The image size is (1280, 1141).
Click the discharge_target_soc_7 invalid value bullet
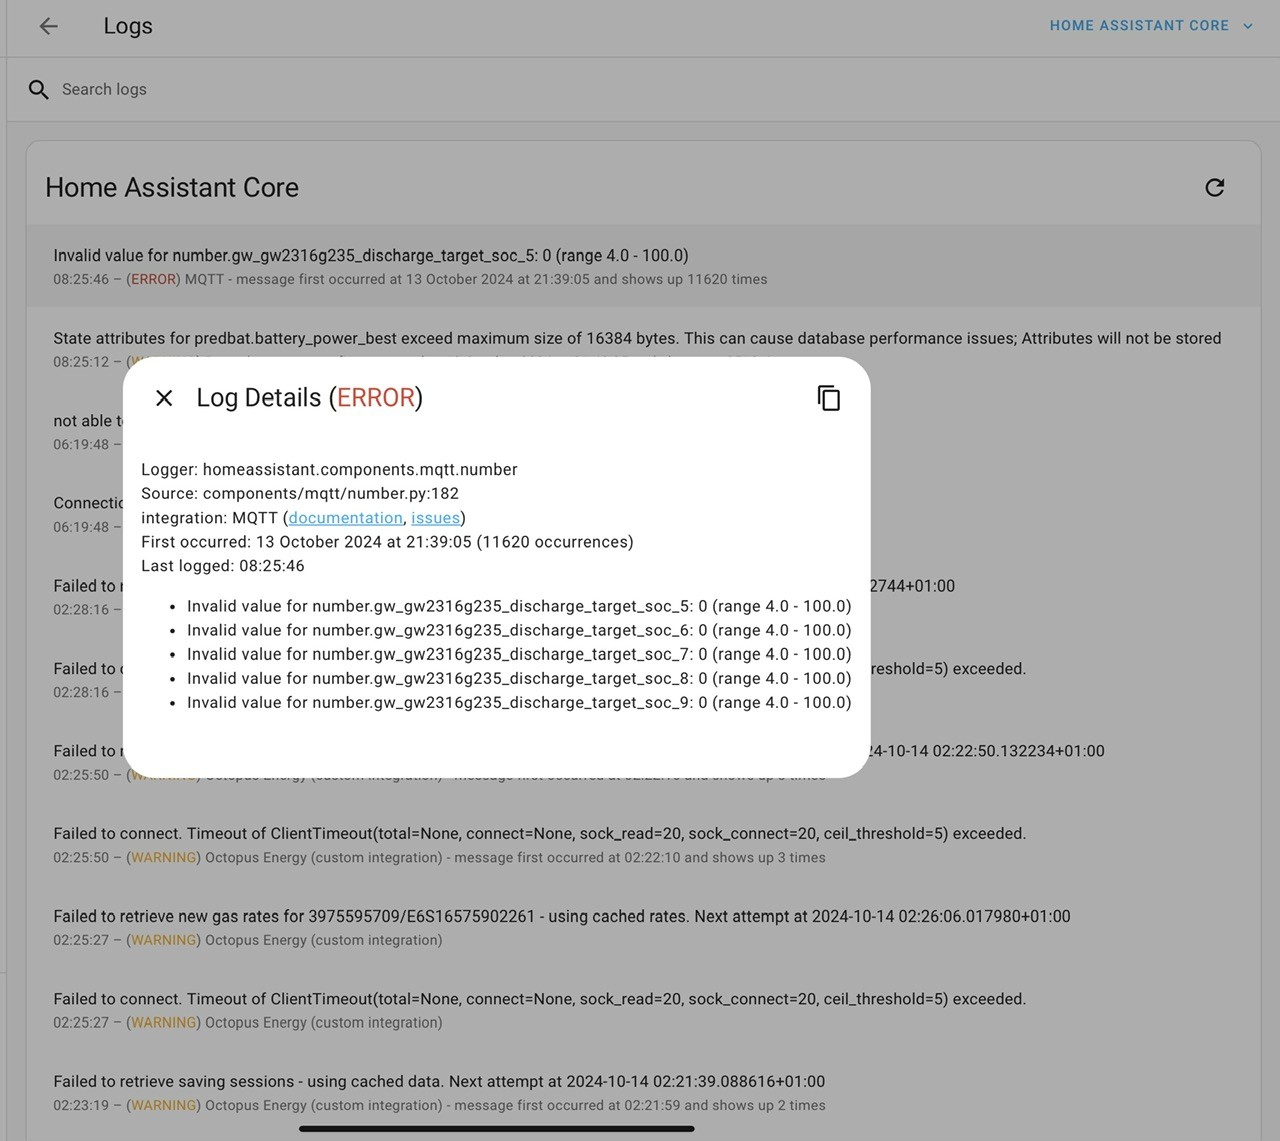click(519, 654)
